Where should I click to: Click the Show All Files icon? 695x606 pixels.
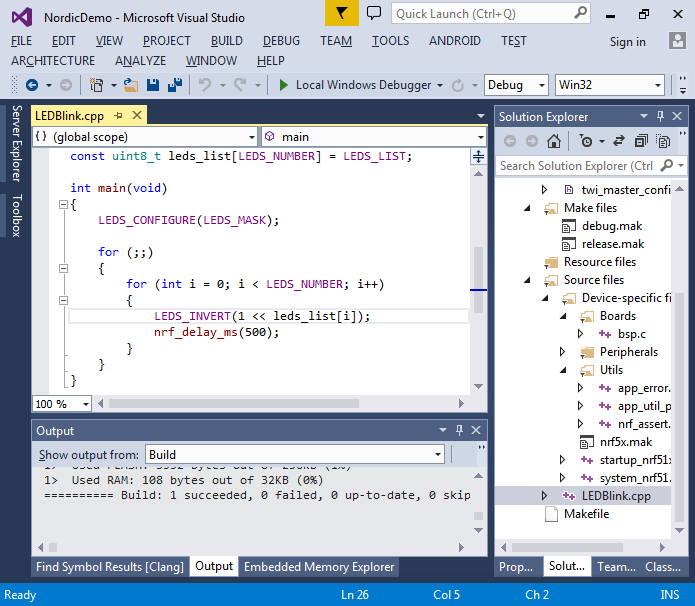coord(663,141)
